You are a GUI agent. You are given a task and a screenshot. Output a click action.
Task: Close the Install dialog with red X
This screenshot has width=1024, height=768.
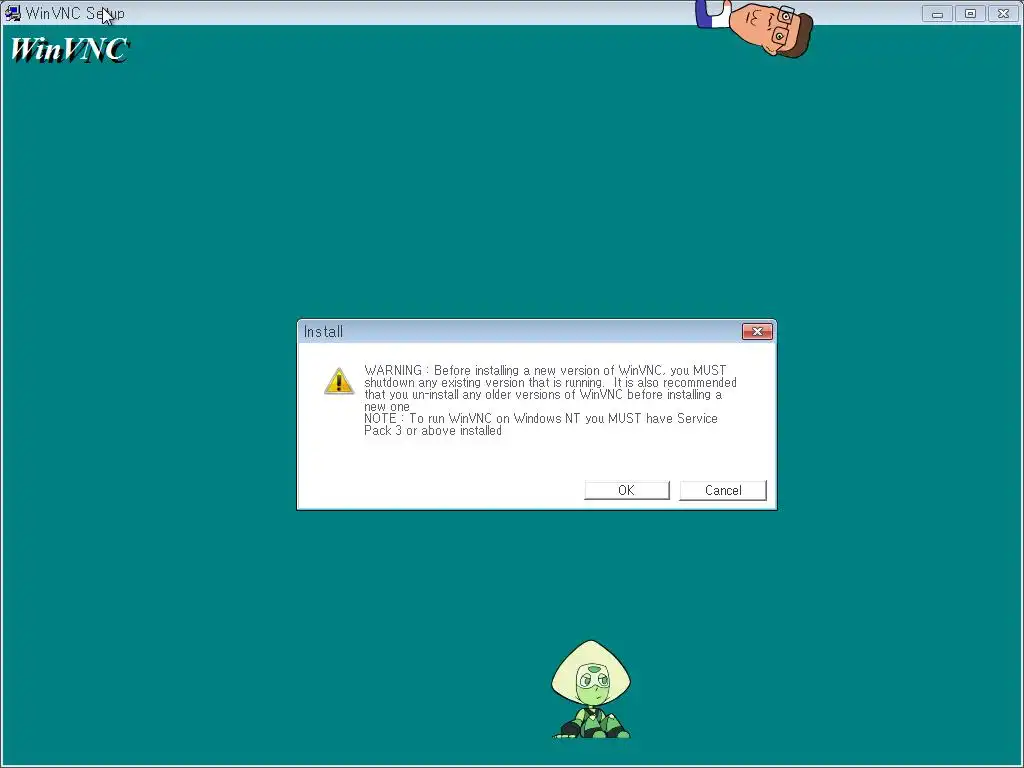click(757, 332)
